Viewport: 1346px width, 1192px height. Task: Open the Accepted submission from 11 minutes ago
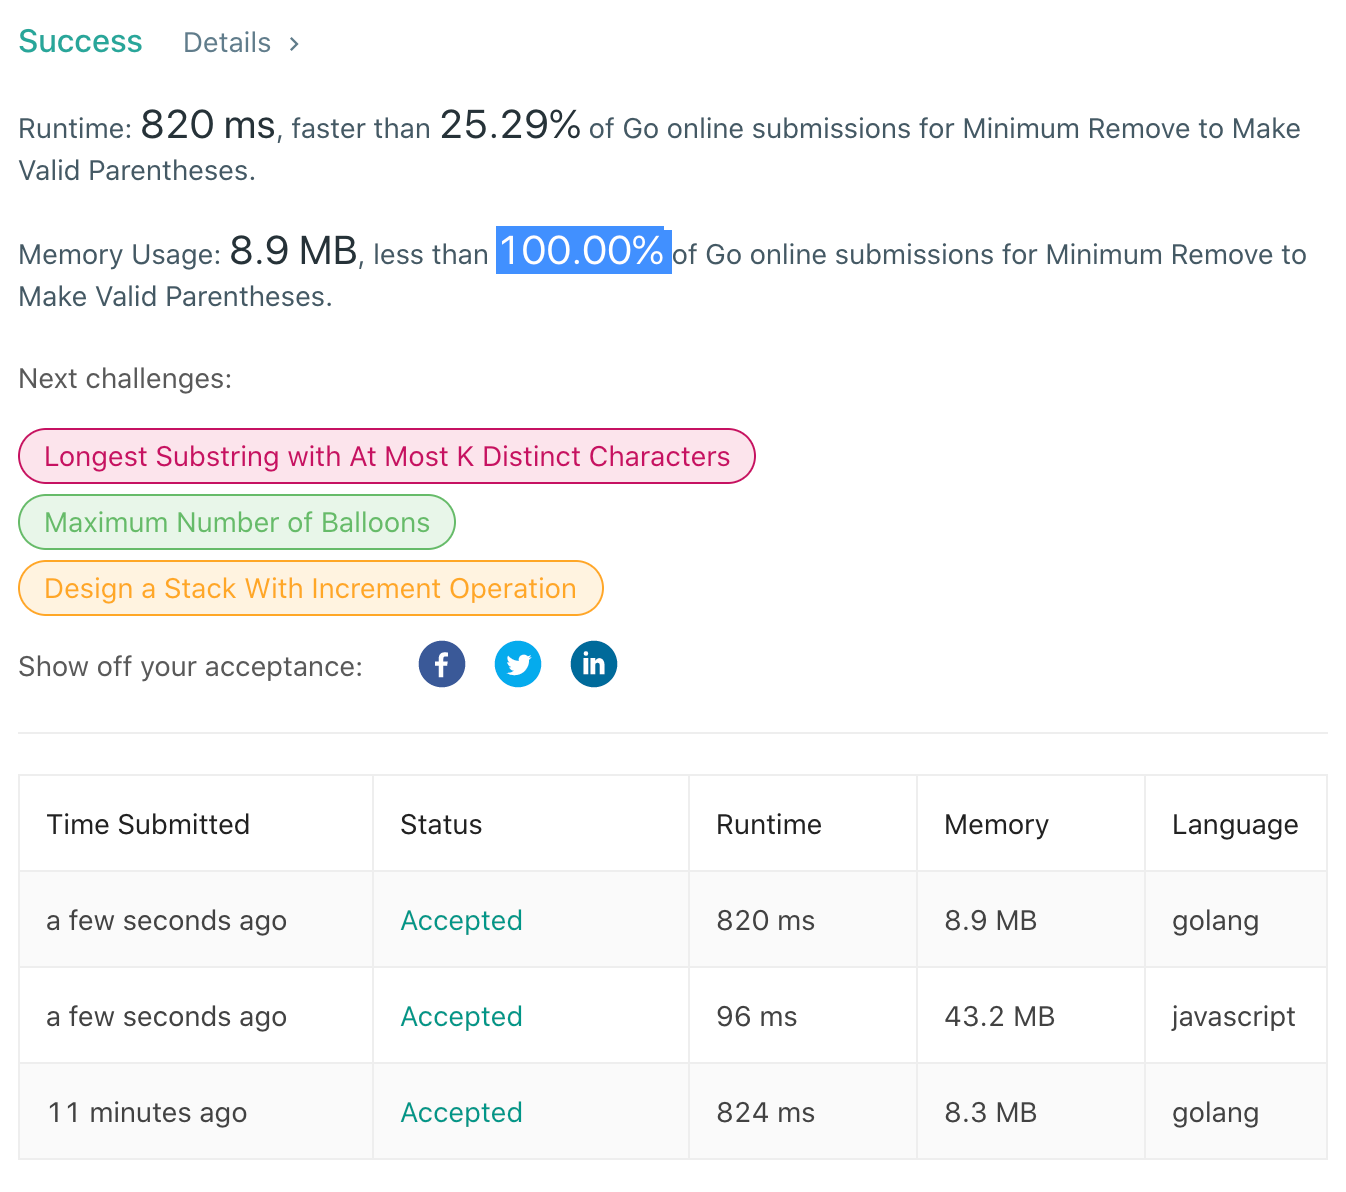[x=461, y=1112]
